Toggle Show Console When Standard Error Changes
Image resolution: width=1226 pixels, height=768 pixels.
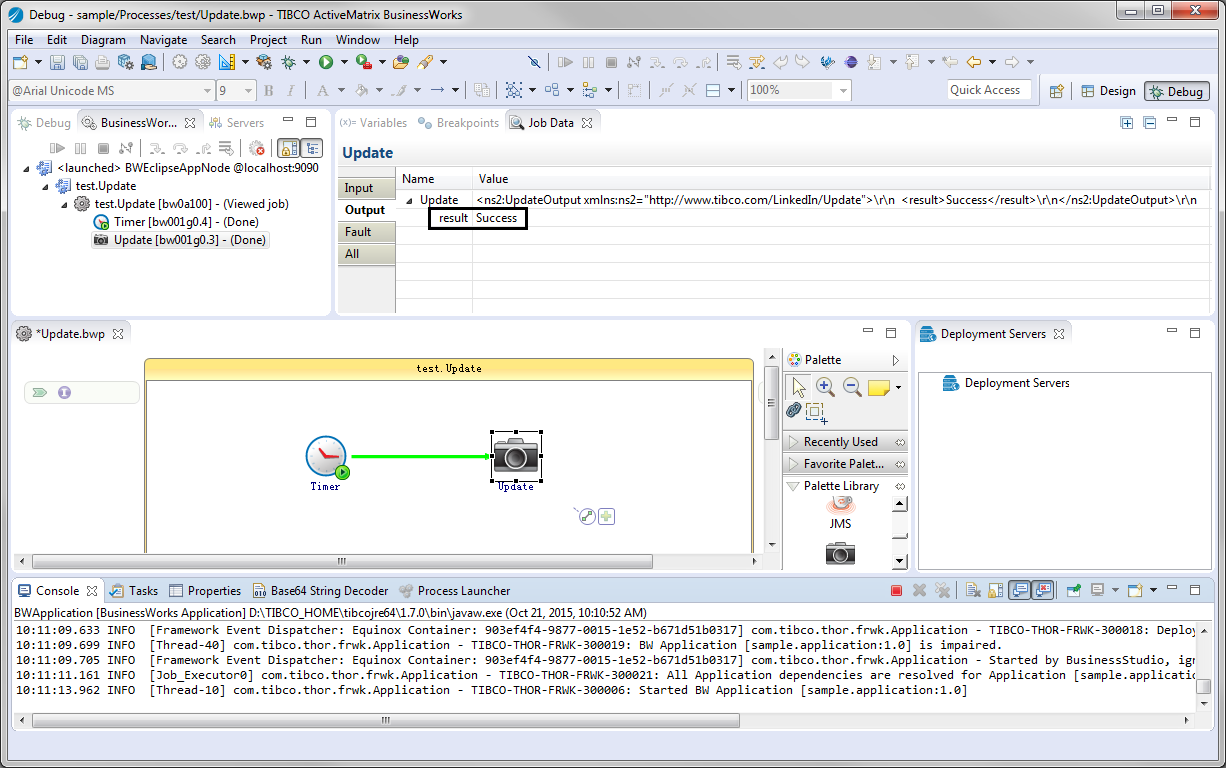pyautogui.click(x=1043, y=591)
